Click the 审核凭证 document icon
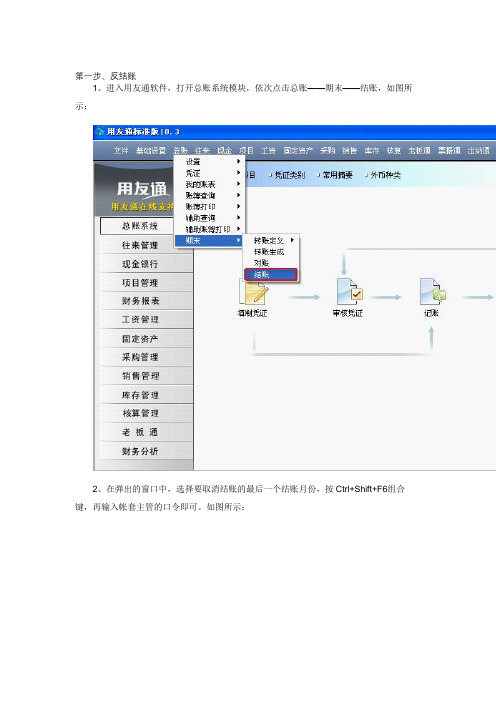Viewport: 496px width, 702px height. (350, 291)
